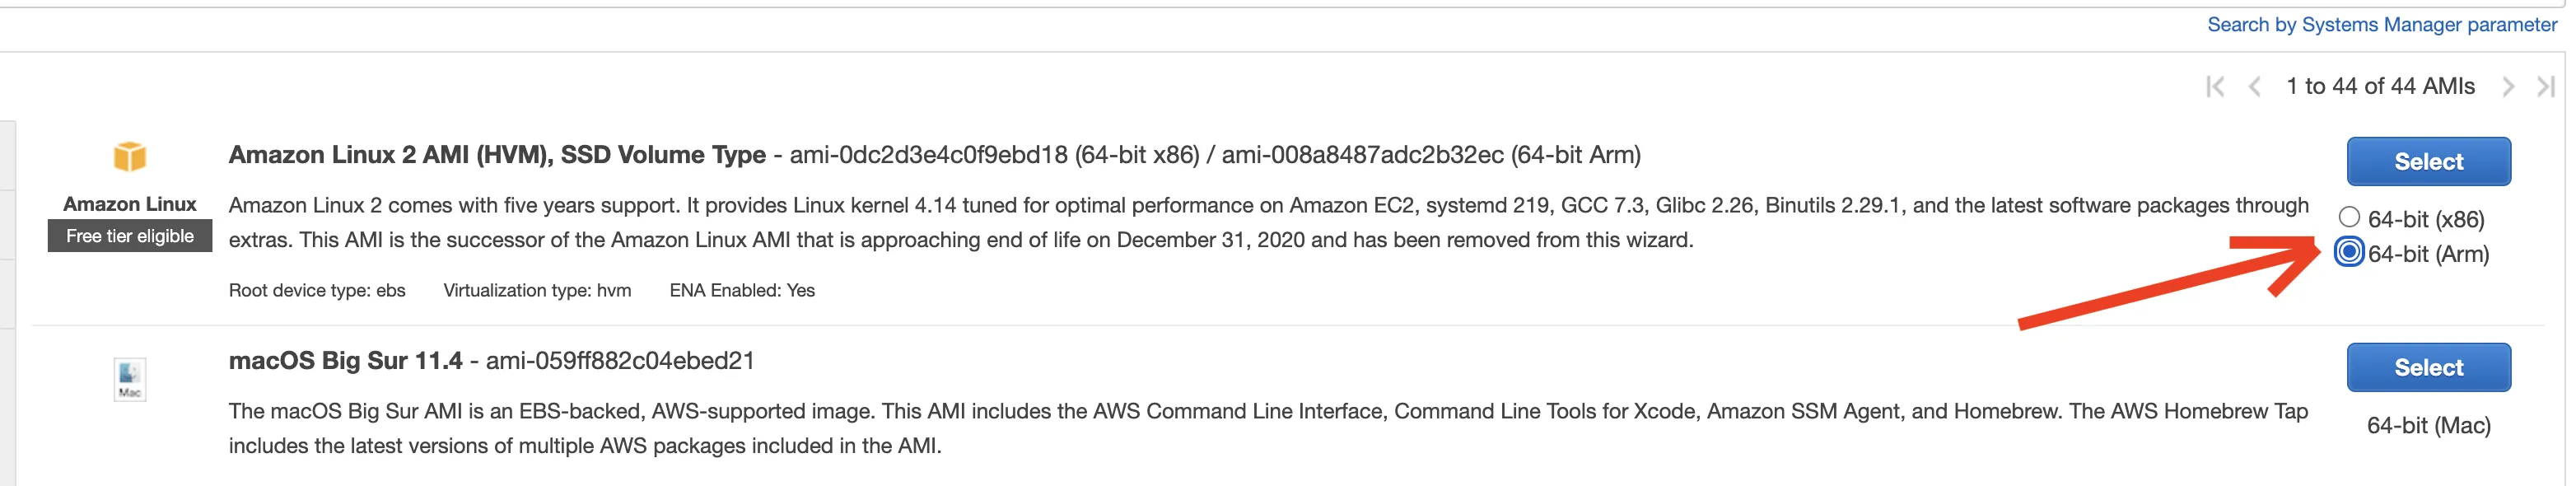The image size is (2576, 486).
Task: Go to previous page of AMIs
Action: (2254, 87)
